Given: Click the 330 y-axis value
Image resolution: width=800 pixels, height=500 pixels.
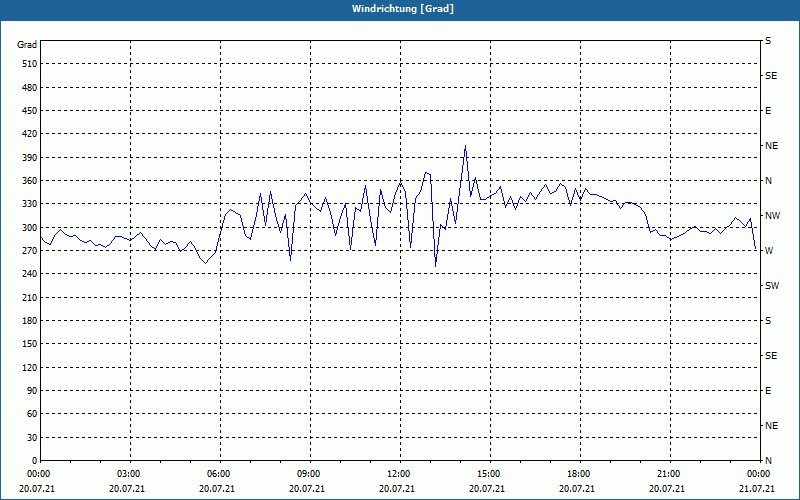Looking at the screenshot, I should (x=30, y=204).
